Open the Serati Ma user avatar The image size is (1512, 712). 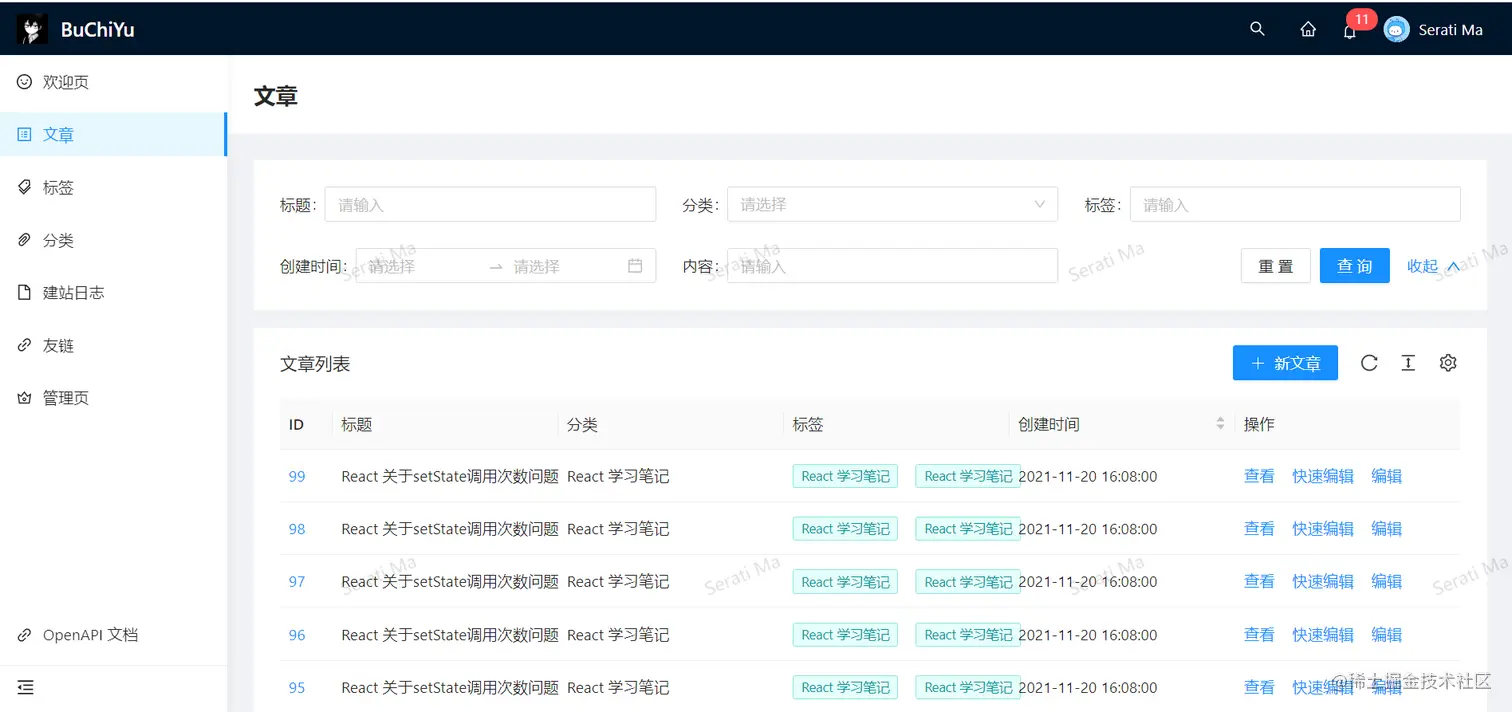[1397, 29]
